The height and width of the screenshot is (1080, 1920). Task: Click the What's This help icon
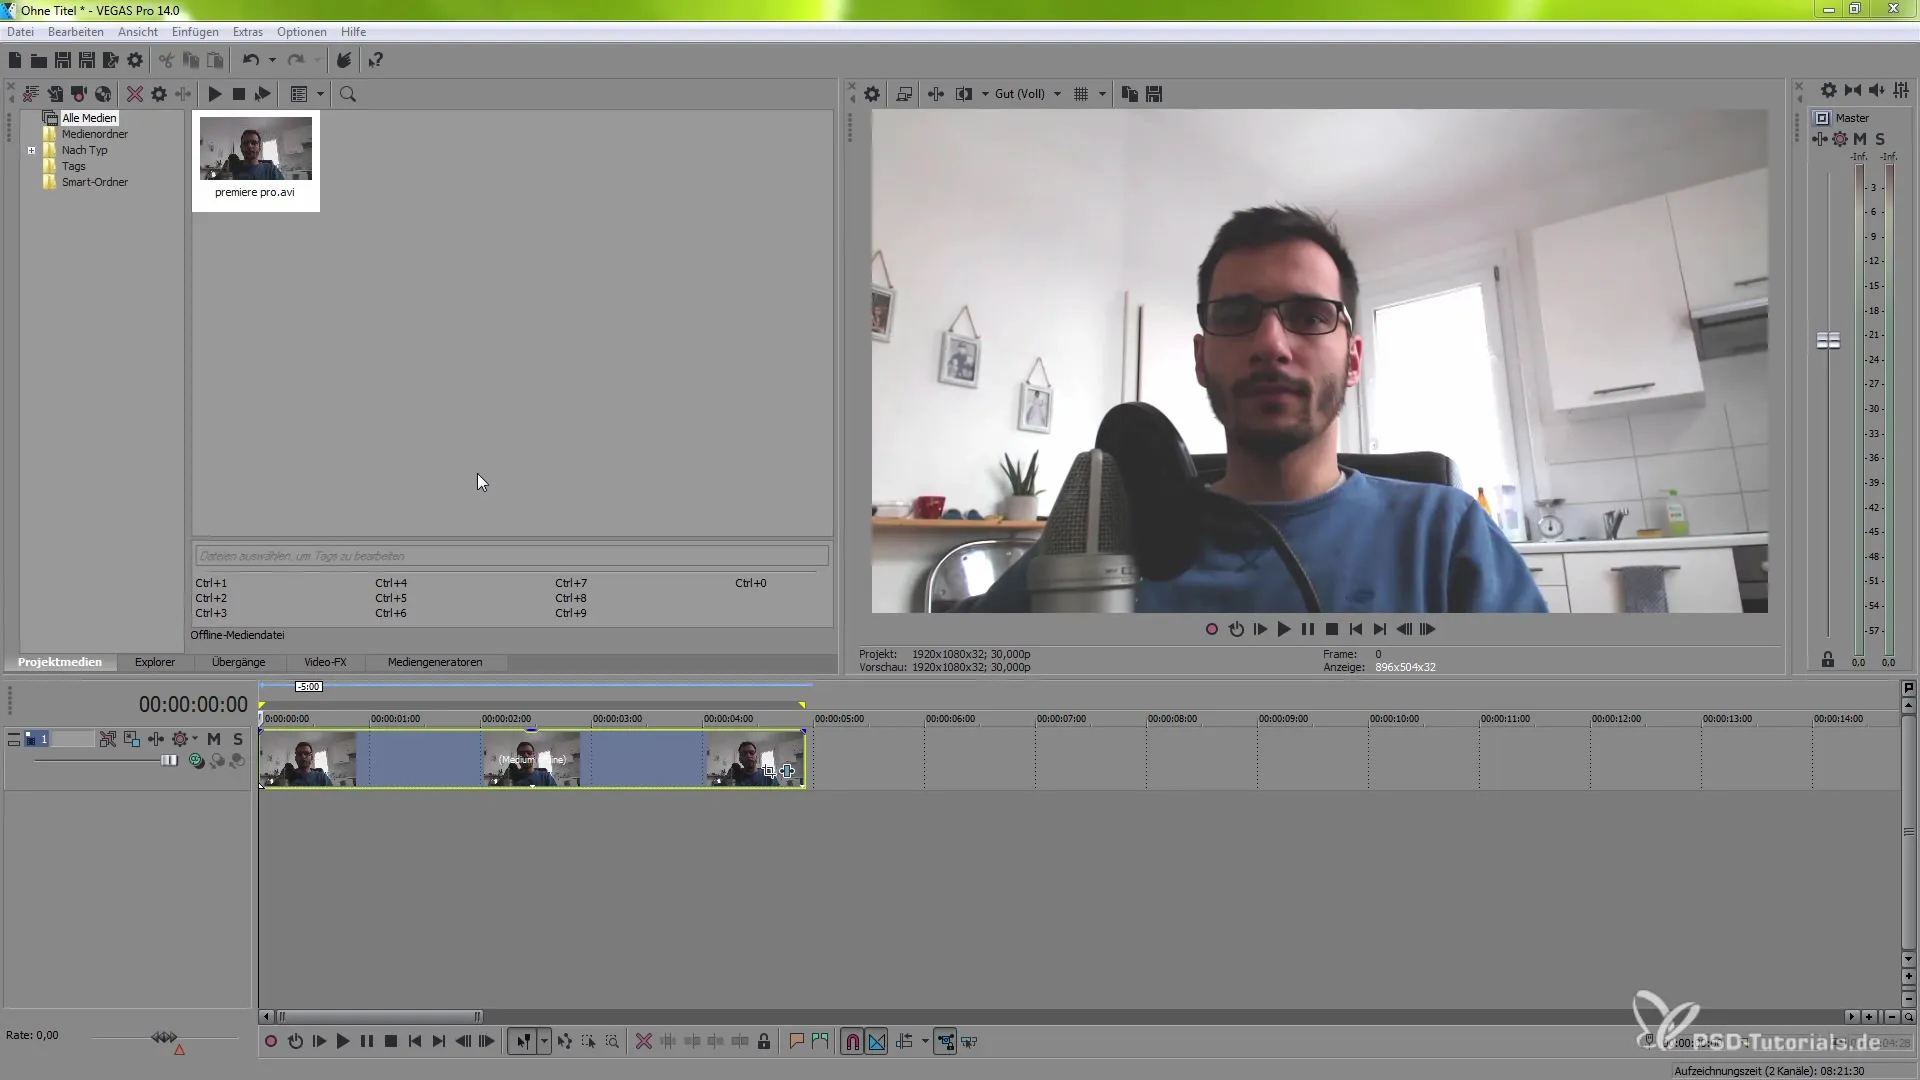[x=375, y=61]
